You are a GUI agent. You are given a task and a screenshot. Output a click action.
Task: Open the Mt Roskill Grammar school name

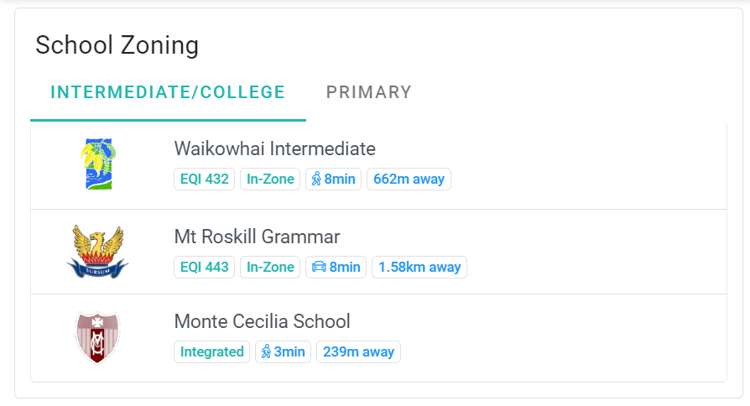pyautogui.click(x=257, y=237)
